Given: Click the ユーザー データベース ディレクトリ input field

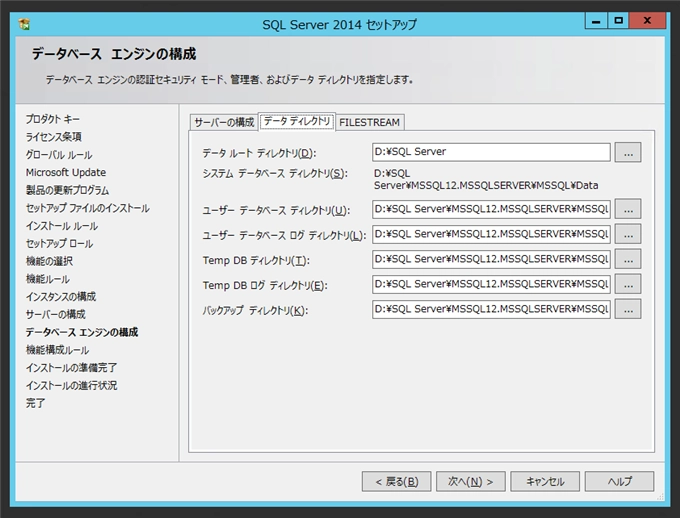Looking at the screenshot, I should coord(491,209).
